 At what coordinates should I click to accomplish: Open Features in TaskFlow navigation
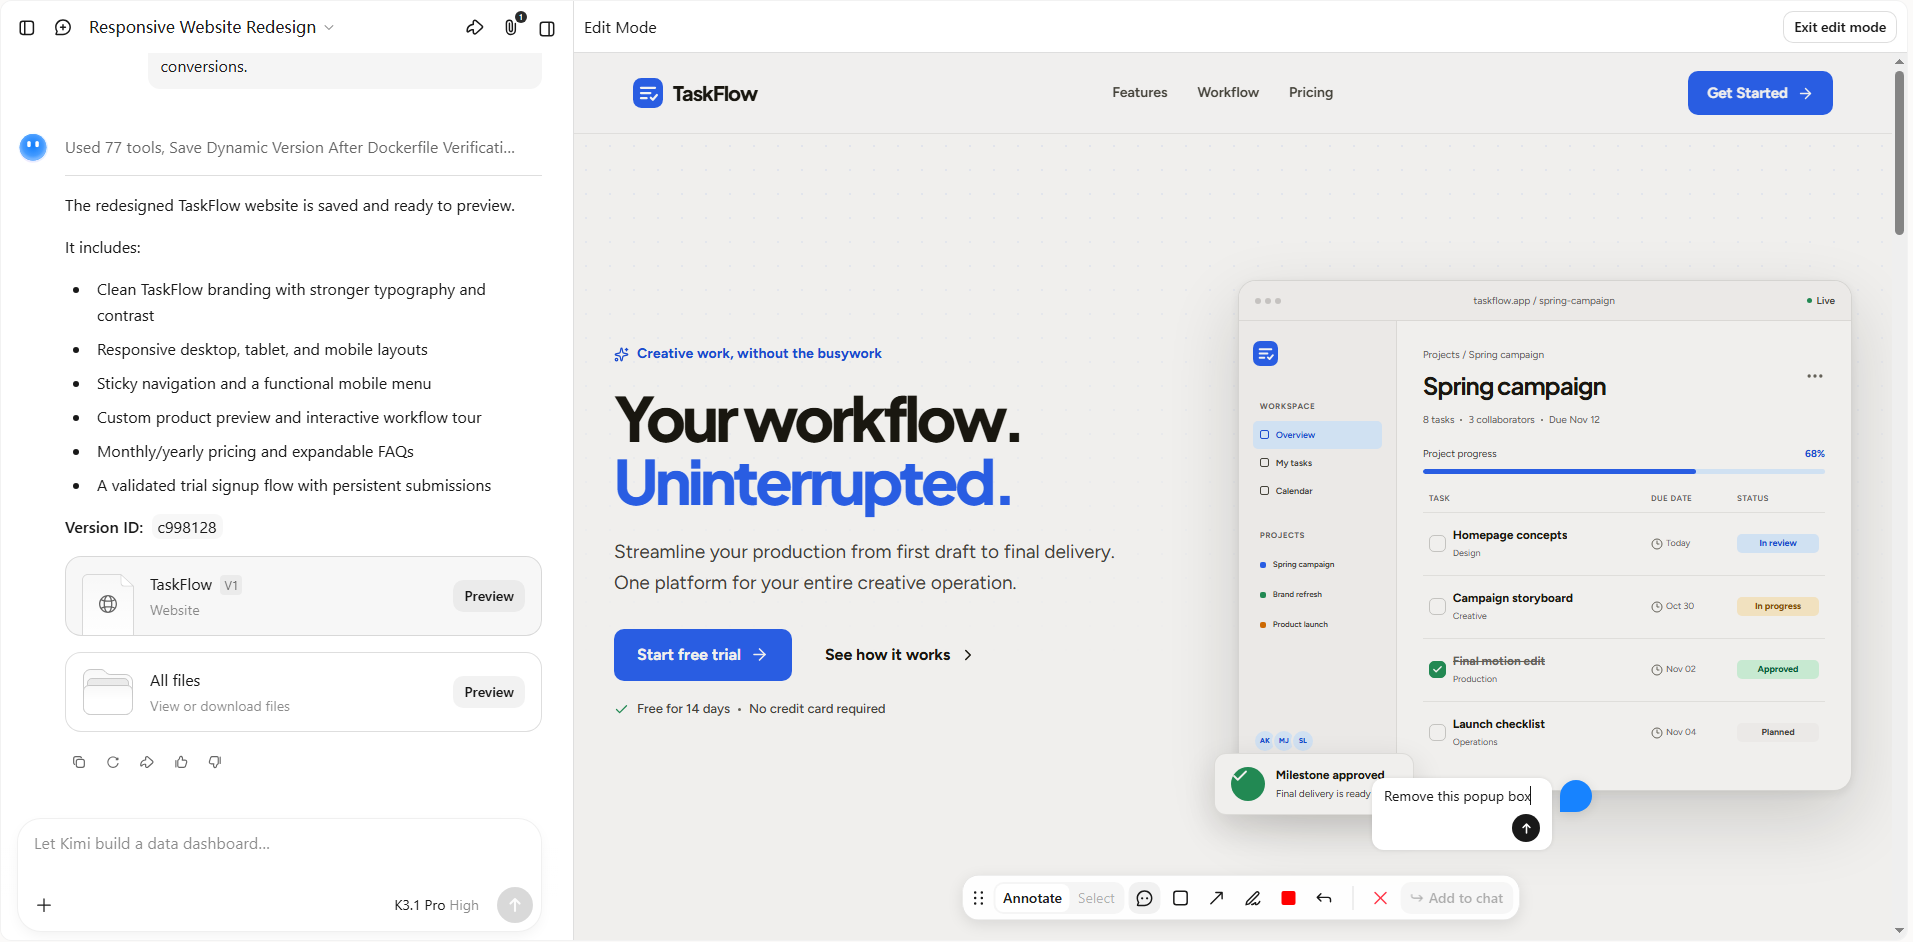tap(1139, 92)
